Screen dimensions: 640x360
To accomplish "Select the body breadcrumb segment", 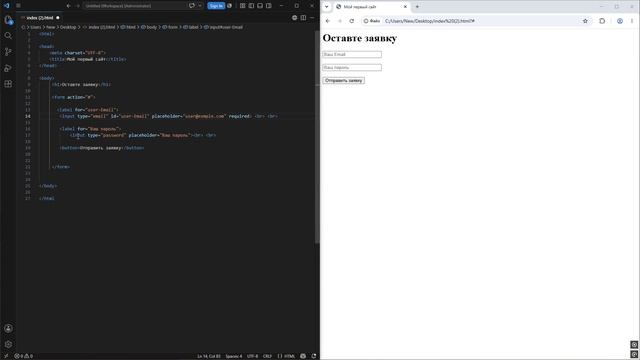I will point(149,27).
